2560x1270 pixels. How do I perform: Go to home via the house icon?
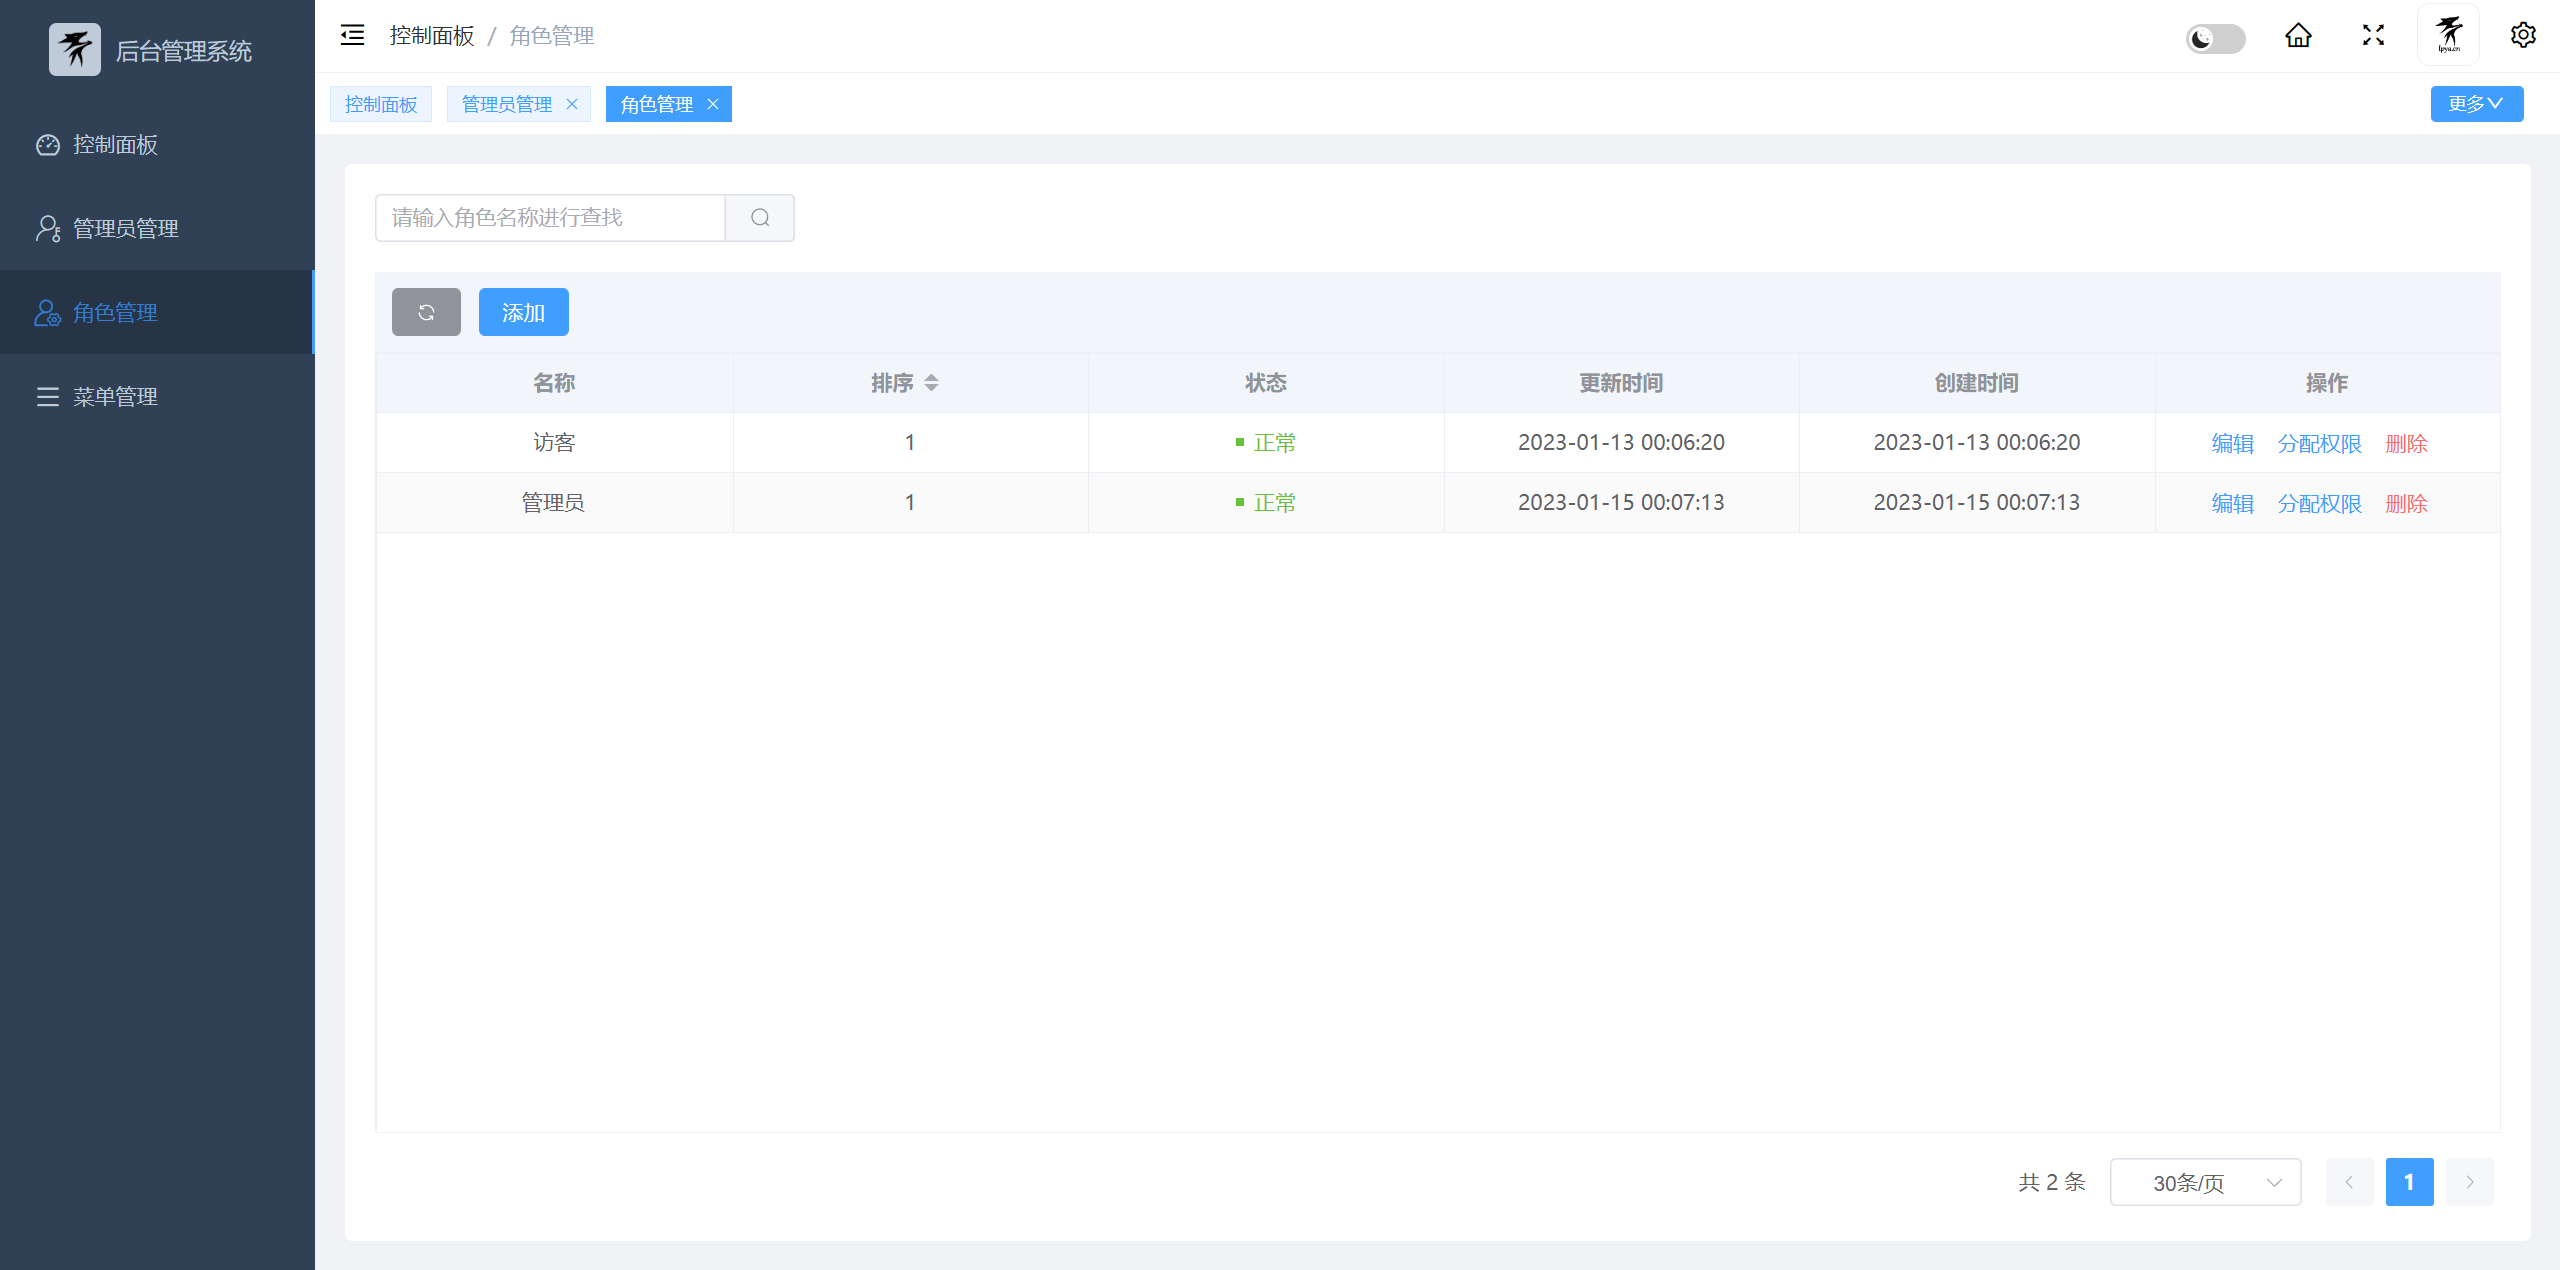pos(2298,36)
